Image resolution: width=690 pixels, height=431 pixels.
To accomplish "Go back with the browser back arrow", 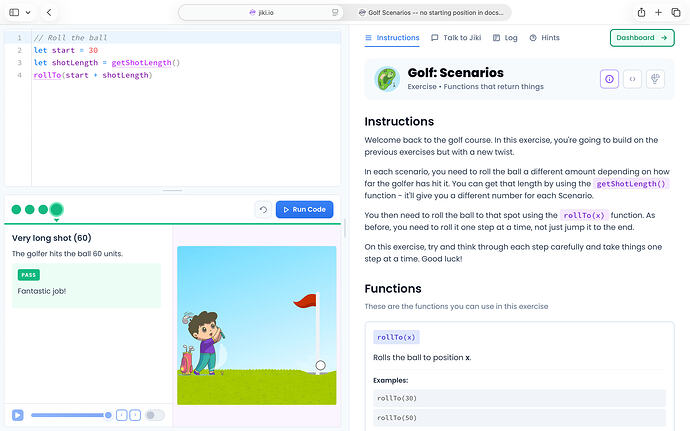I will coord(49,12).
